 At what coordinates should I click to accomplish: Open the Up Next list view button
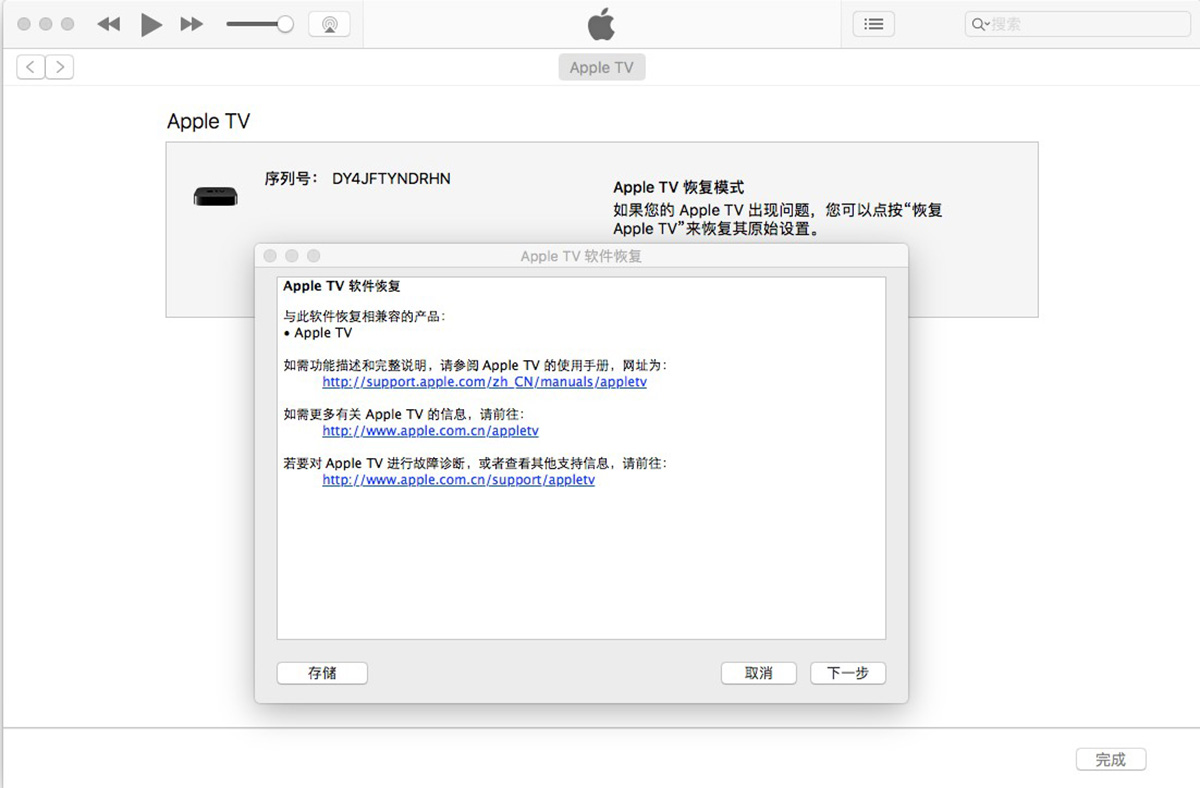(873, 24)
